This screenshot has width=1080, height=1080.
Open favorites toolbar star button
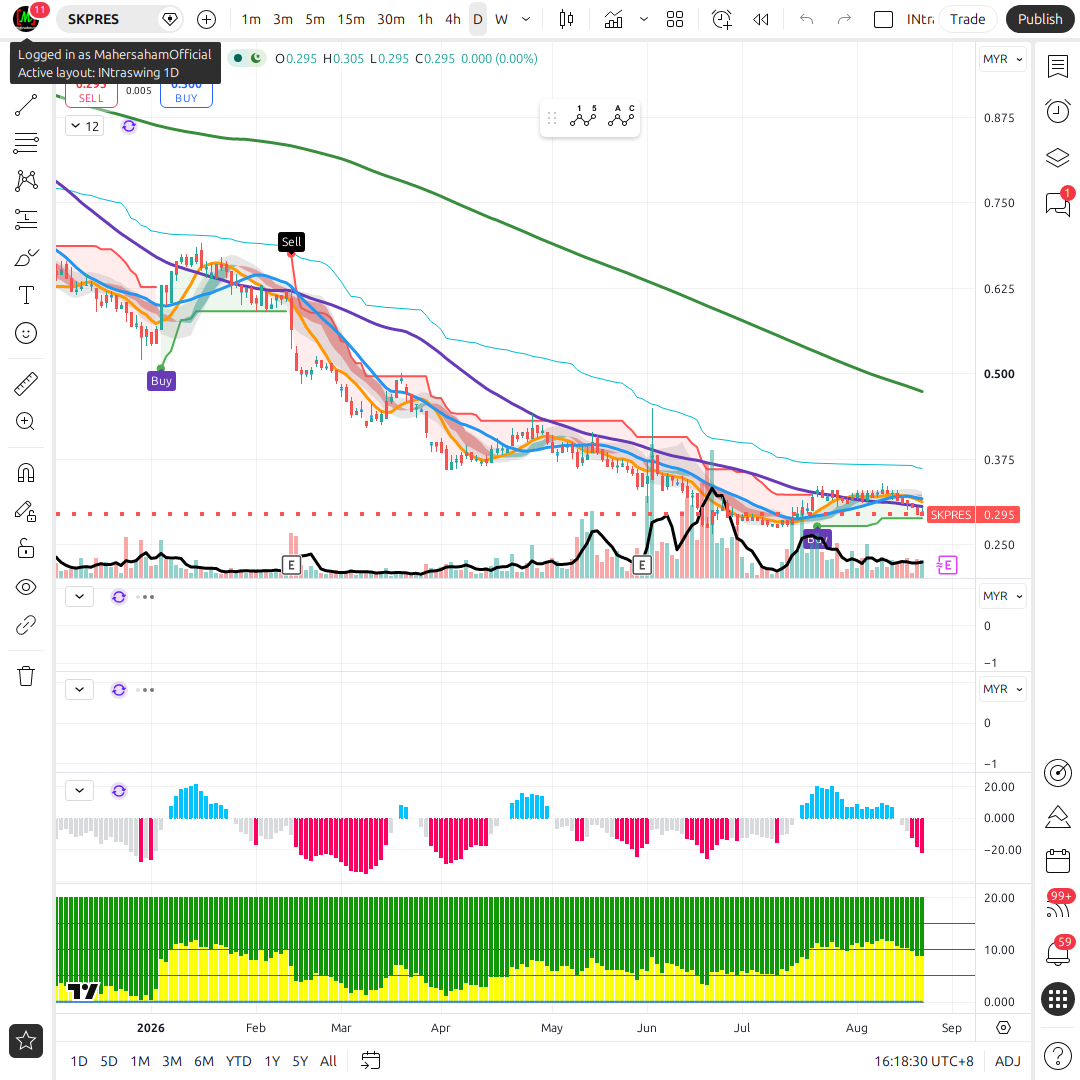26,1041
